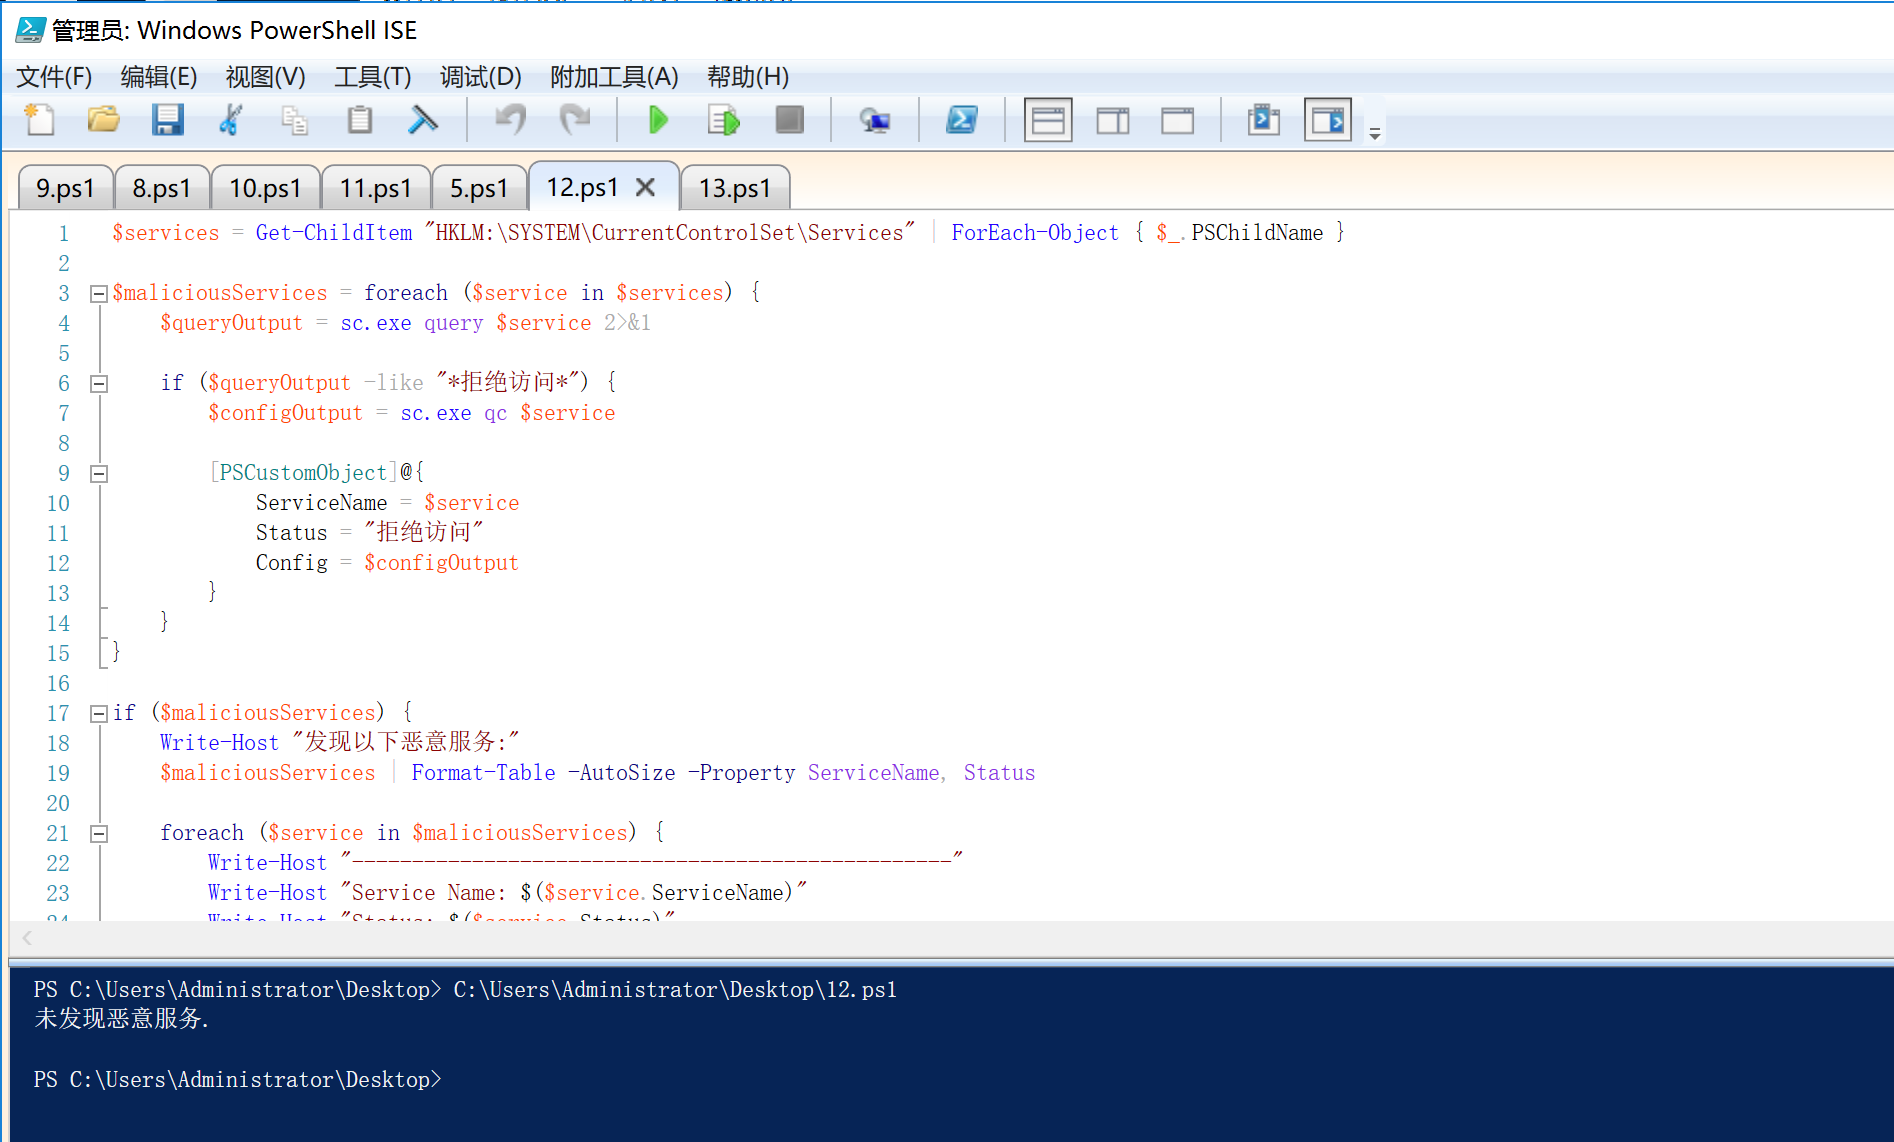
Task: Collapse the if block at line 6
Action: pos(99,384)
